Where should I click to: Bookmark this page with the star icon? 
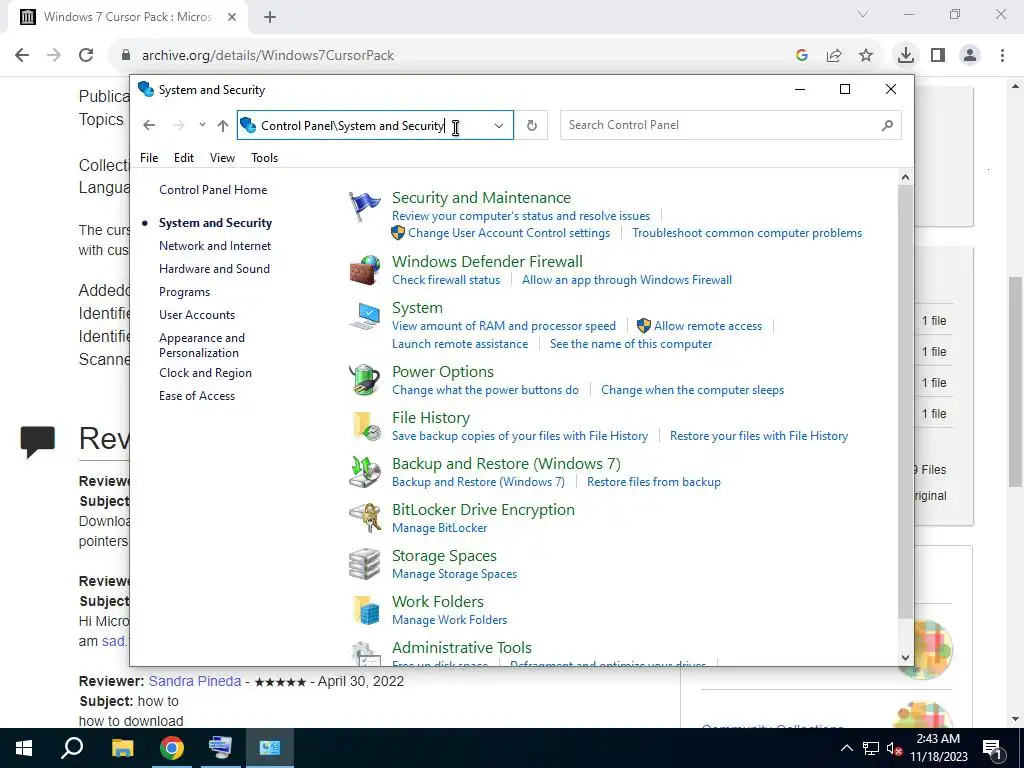866,56
